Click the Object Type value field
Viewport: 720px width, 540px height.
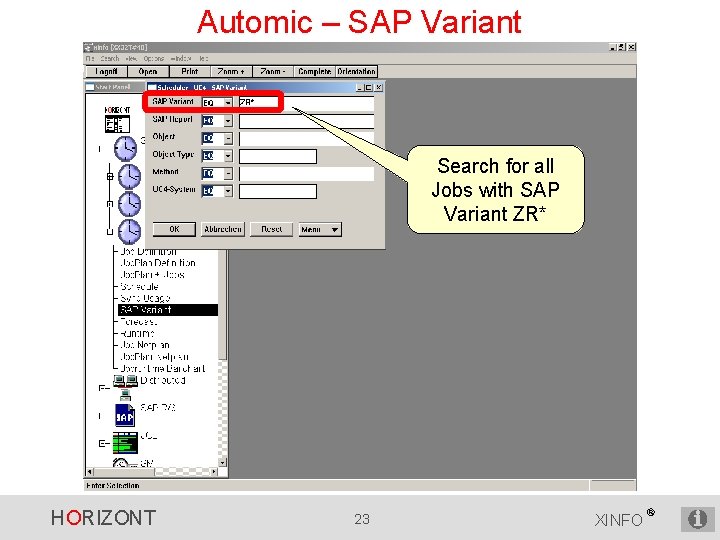point(278,157)
